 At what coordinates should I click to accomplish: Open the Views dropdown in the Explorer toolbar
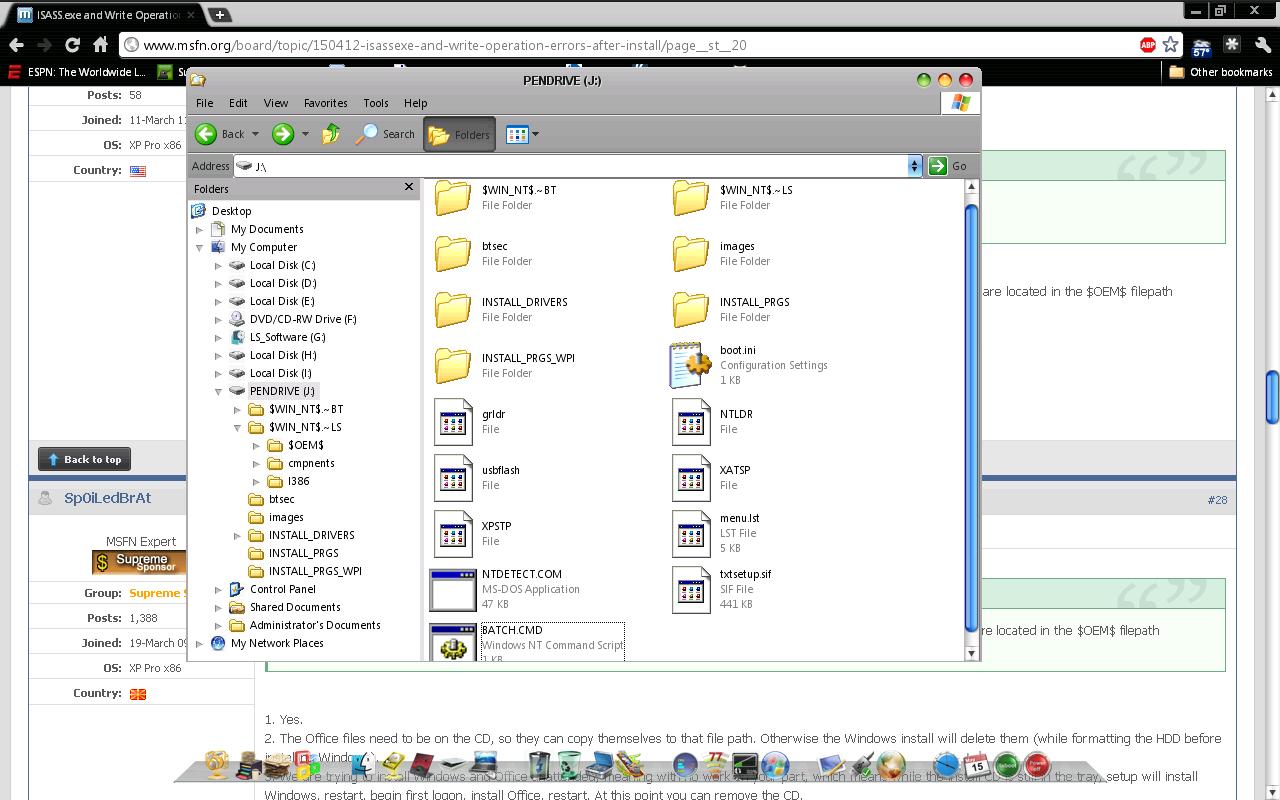point(522,134)
